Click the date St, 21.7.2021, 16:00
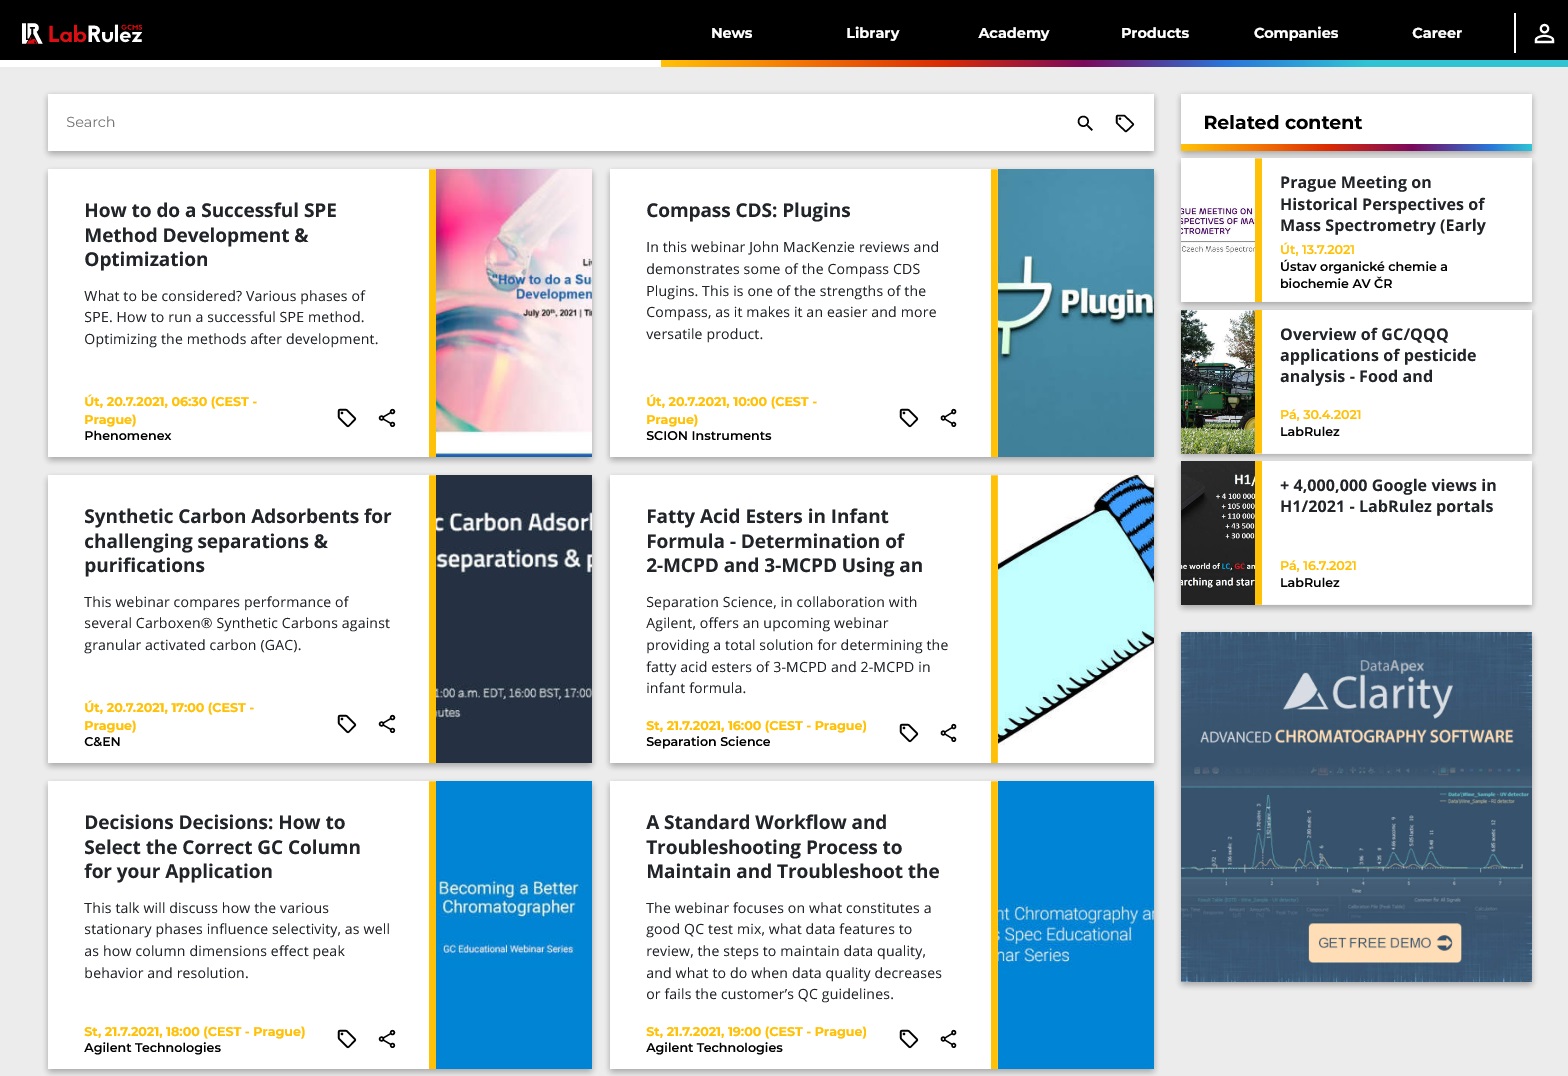The height and width of the screenshot is (1076, 1568). pyautogui.click(x=756, y=725)
